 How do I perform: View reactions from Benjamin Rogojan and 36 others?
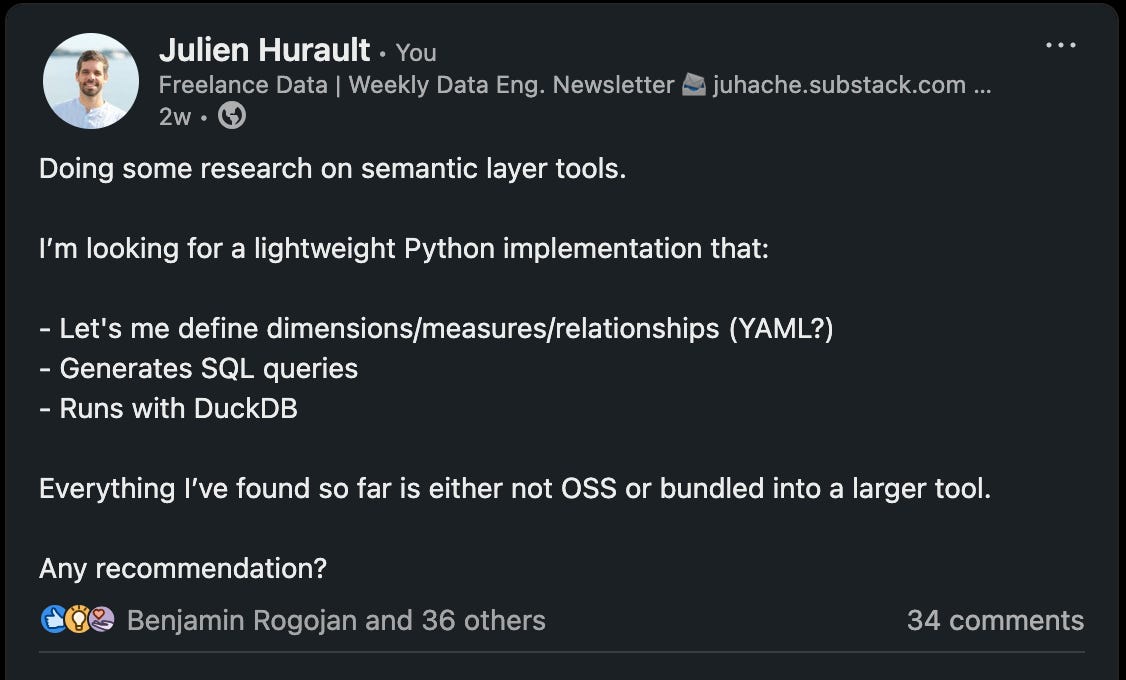336,620
